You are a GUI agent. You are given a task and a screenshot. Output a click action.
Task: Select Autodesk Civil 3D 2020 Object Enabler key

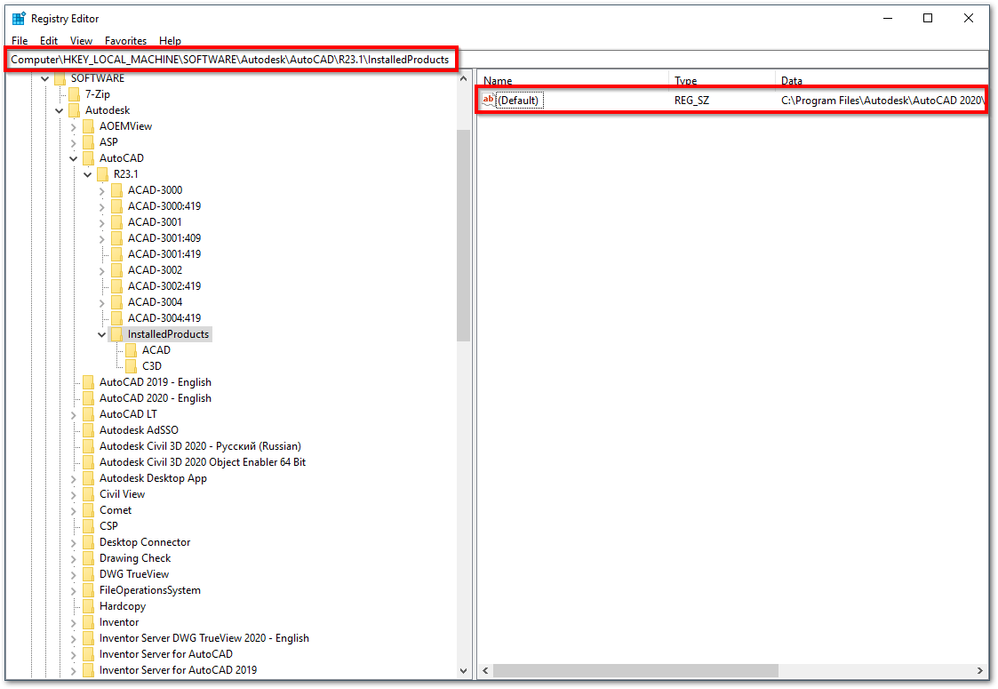[202, 462]
